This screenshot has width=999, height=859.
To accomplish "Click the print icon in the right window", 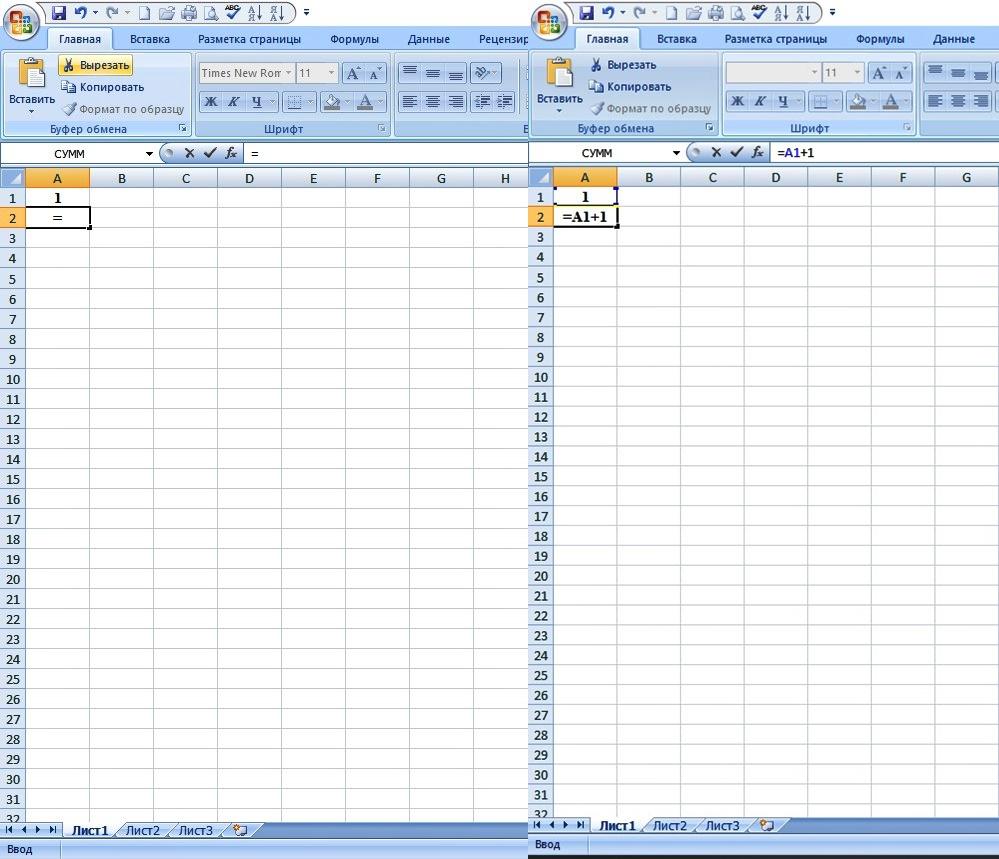I will 715,13.
